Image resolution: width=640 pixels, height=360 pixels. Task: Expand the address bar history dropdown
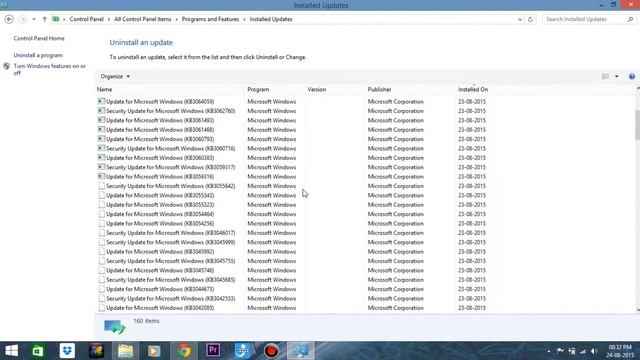click(x=520, y=19)
